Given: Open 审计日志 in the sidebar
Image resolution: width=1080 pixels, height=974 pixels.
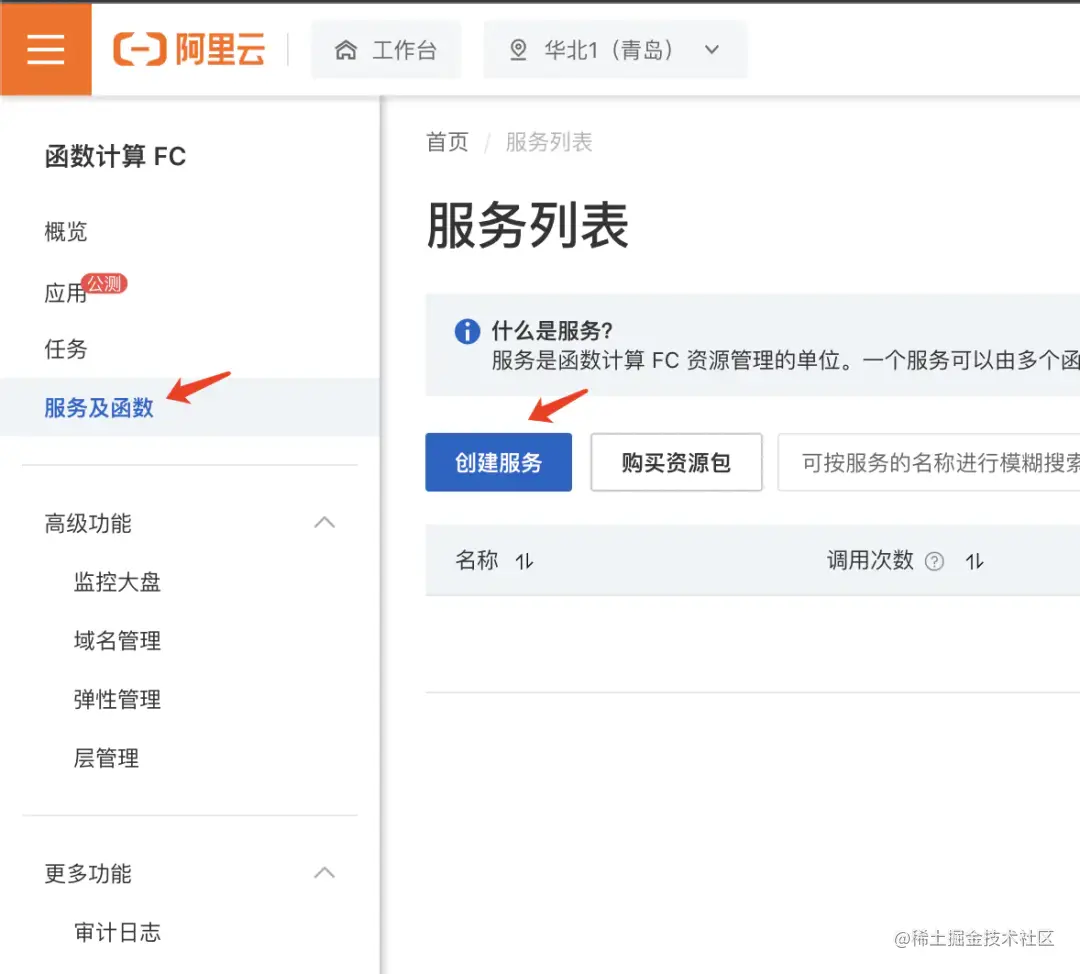Looking at the screenshot, I should click(x=117, y=933).
